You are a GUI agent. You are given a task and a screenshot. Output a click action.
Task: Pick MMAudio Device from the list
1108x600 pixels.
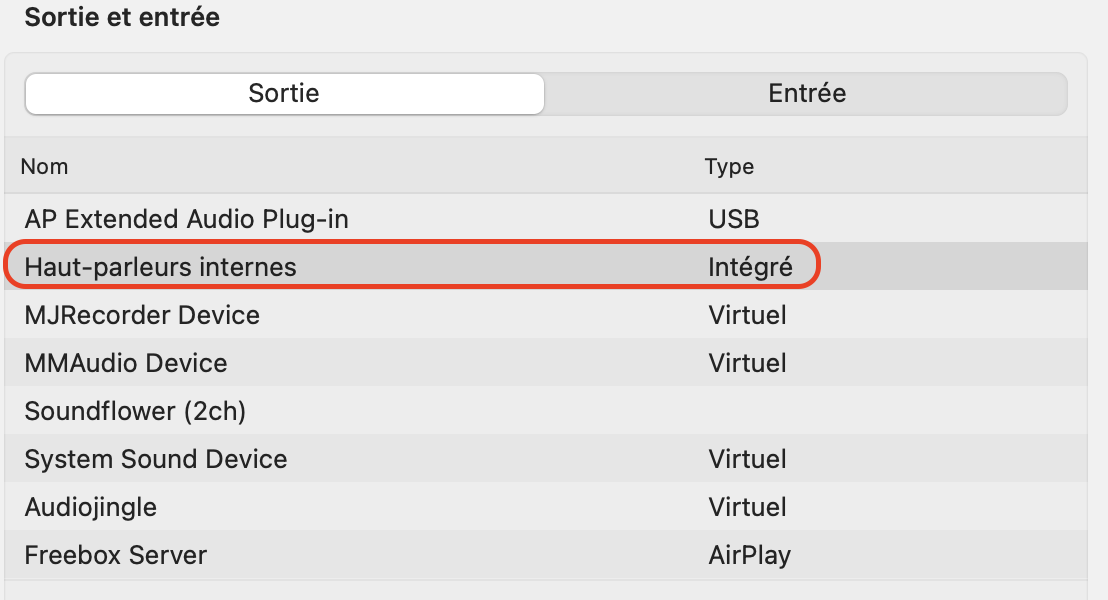[126, 363]
